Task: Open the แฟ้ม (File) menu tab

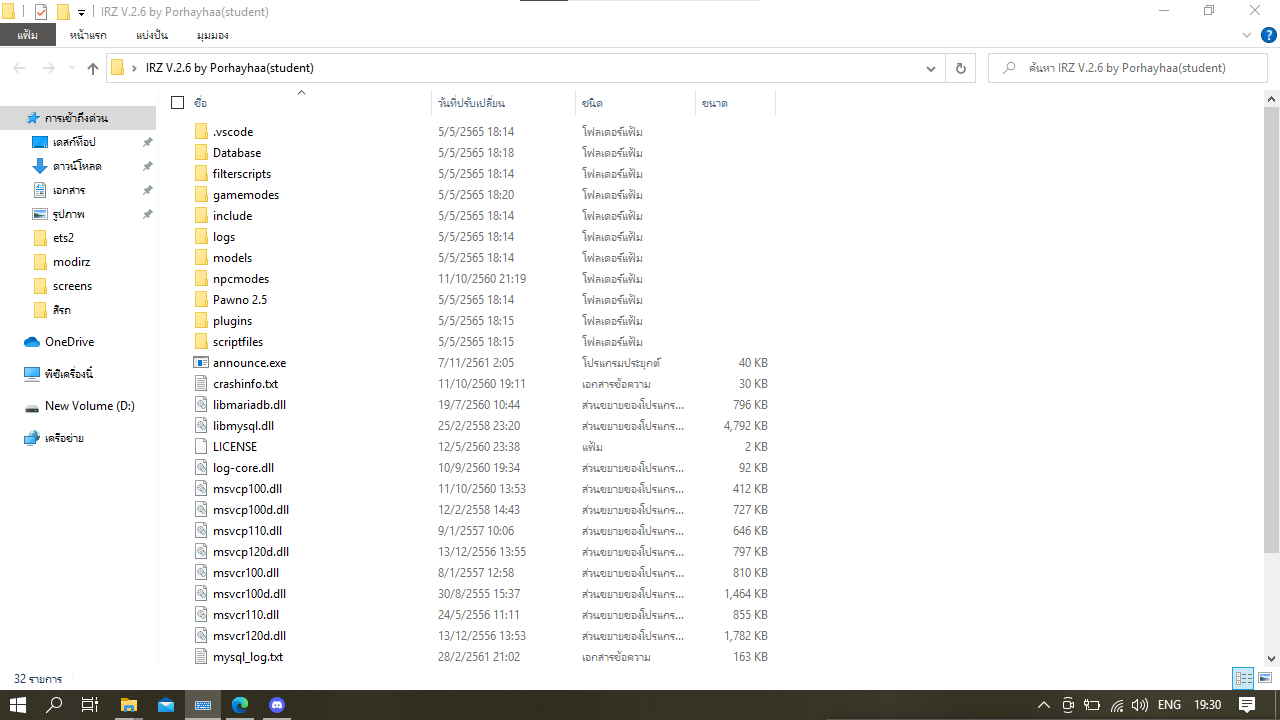Action: click(27, 35)
